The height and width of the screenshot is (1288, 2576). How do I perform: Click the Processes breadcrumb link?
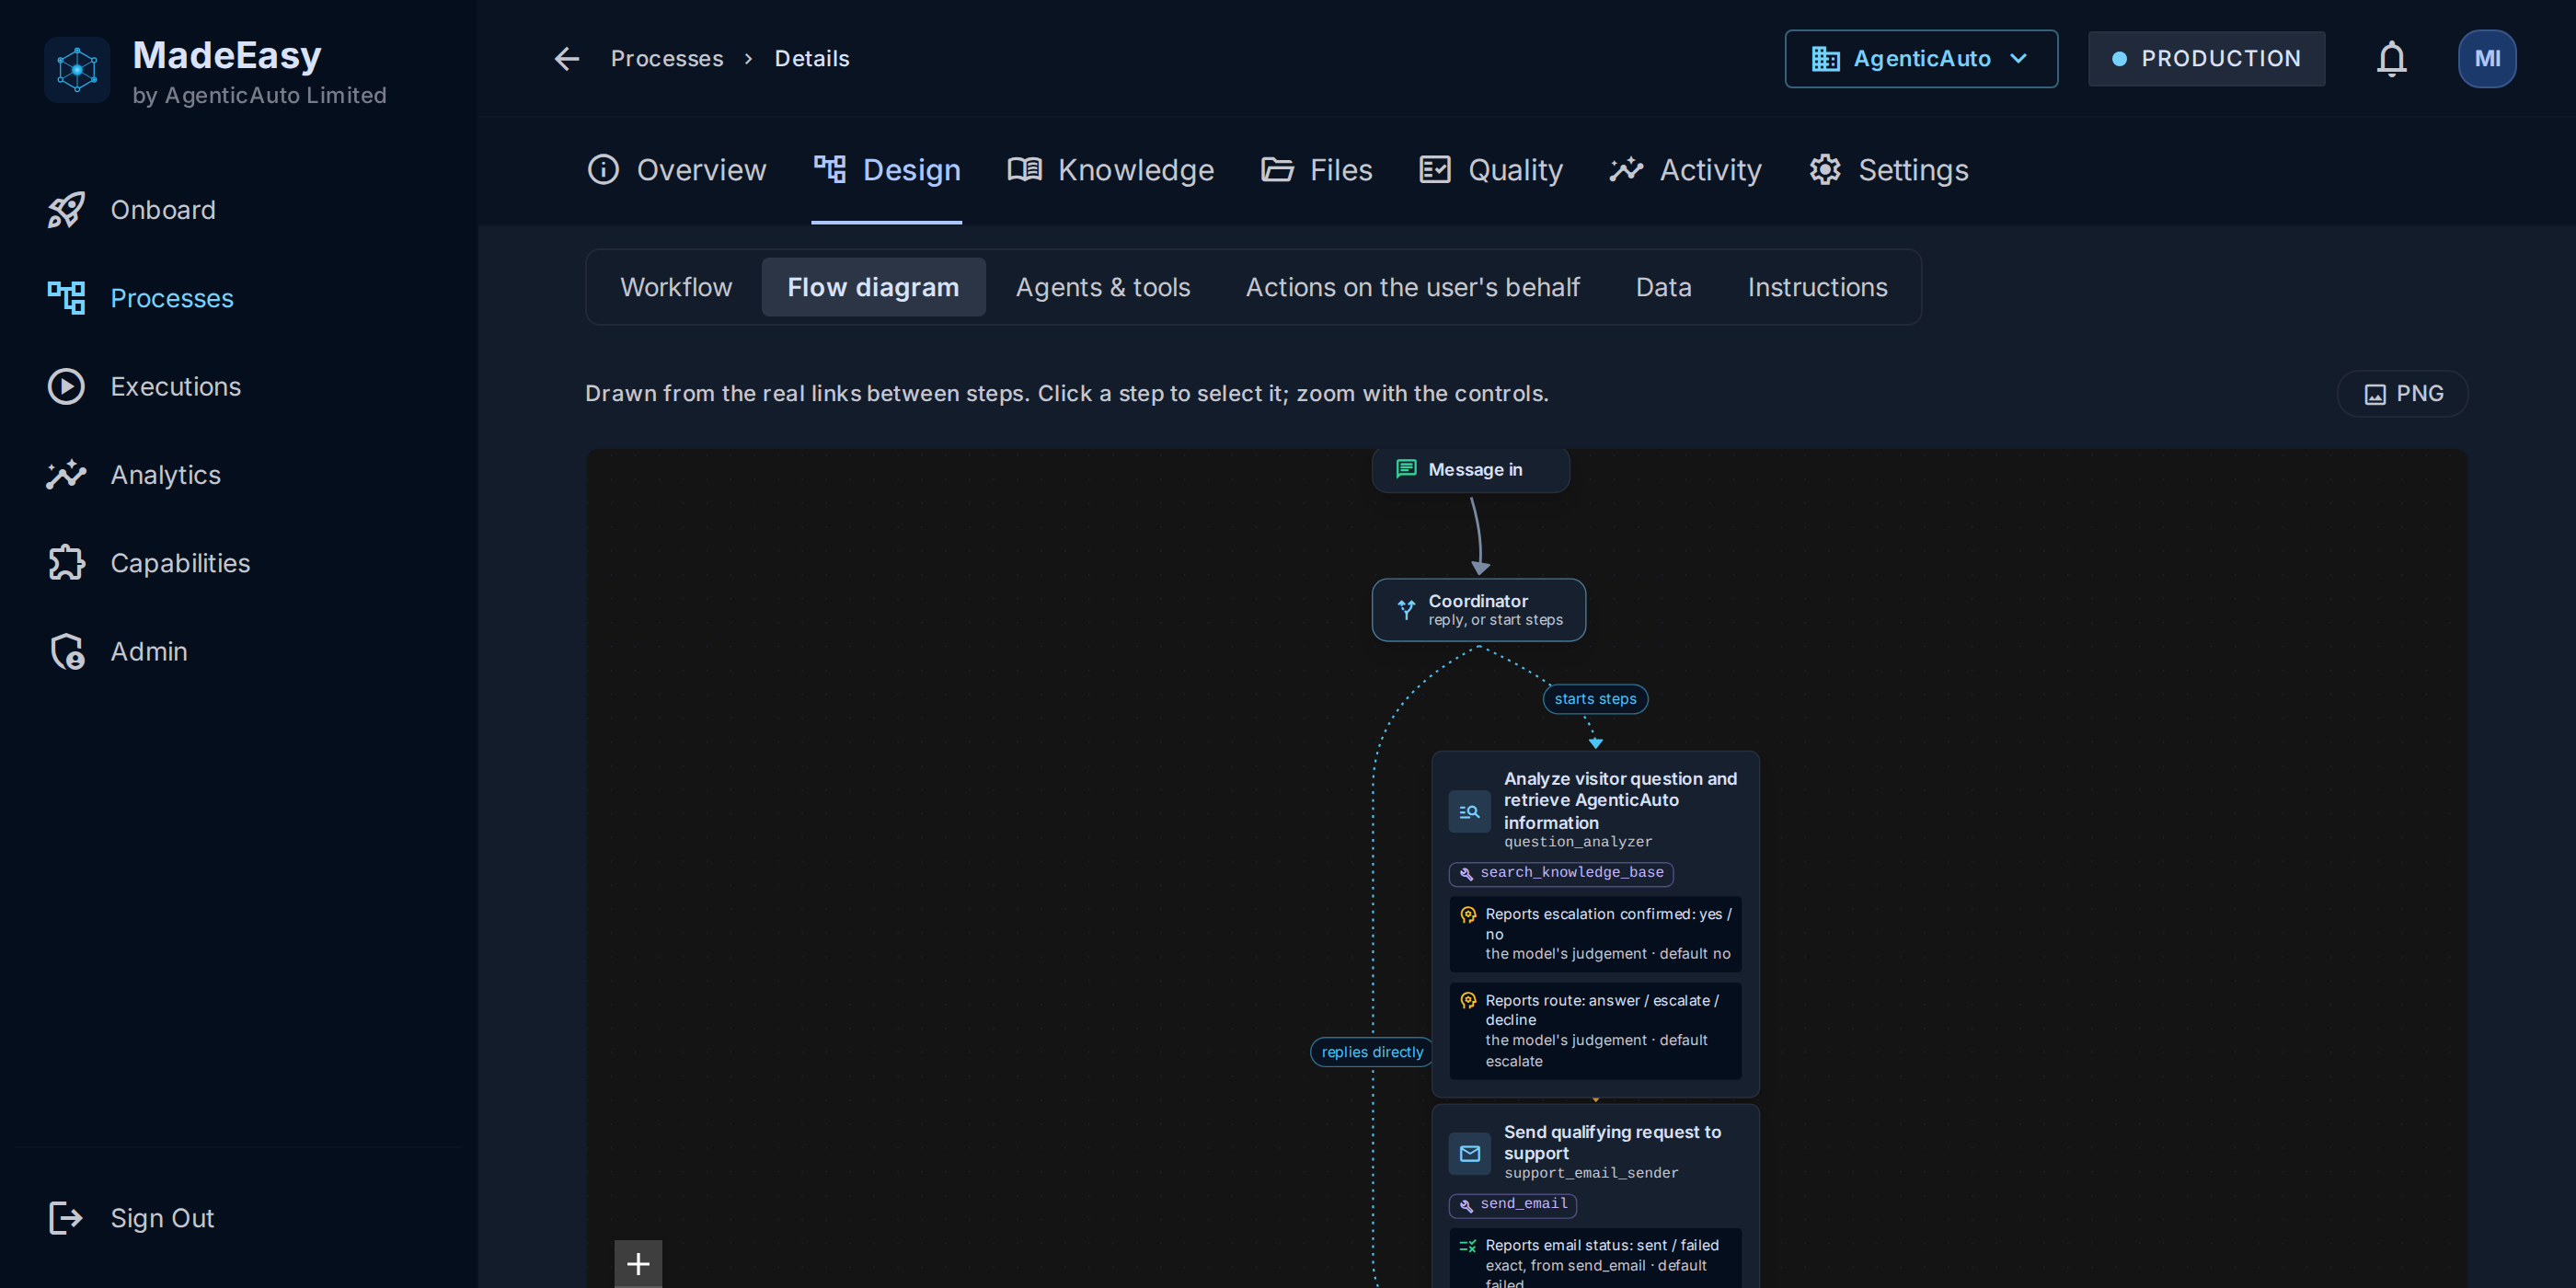coord(666,59)
